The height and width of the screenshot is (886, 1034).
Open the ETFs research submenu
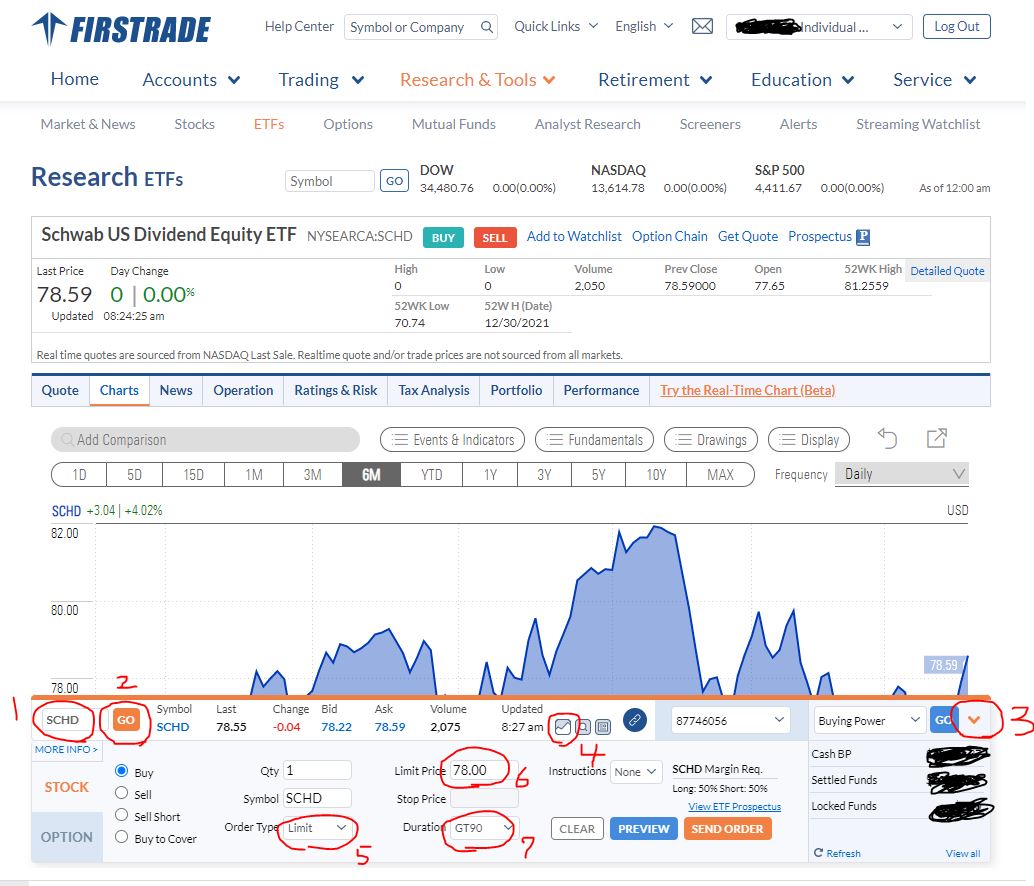tap(269, 124)
